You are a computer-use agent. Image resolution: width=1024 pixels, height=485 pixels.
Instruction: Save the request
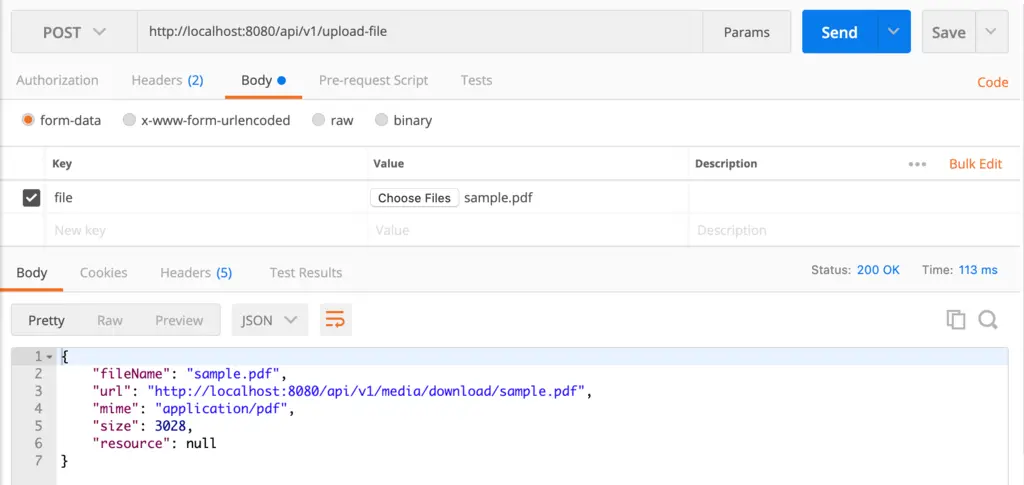point(948,31)
